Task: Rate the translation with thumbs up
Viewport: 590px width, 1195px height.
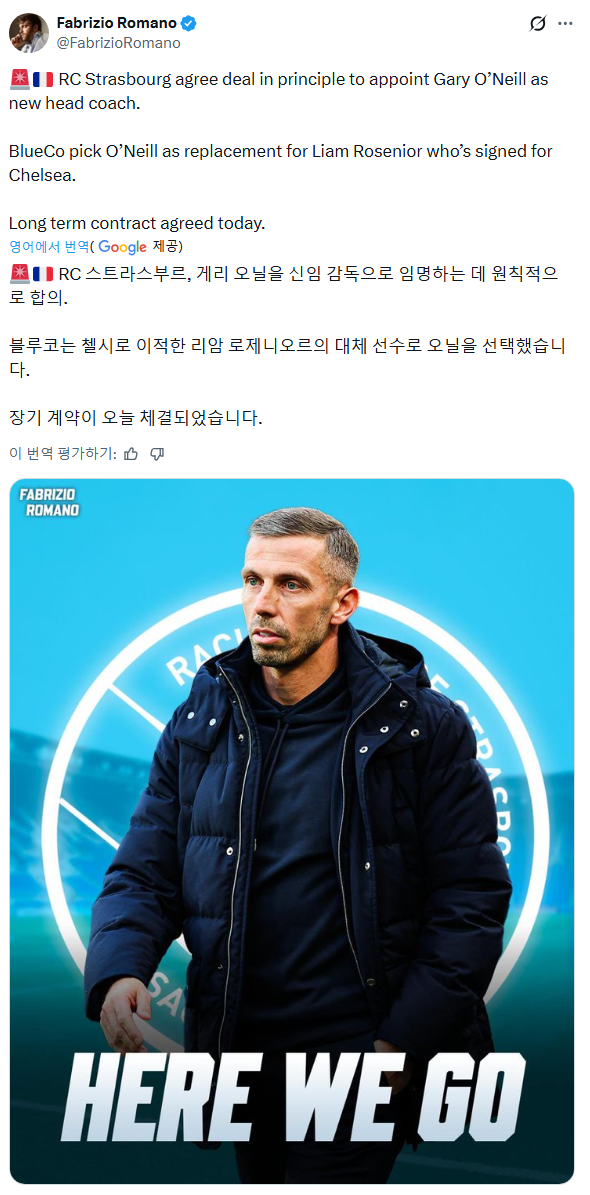Action: click(x=131, y=453)
